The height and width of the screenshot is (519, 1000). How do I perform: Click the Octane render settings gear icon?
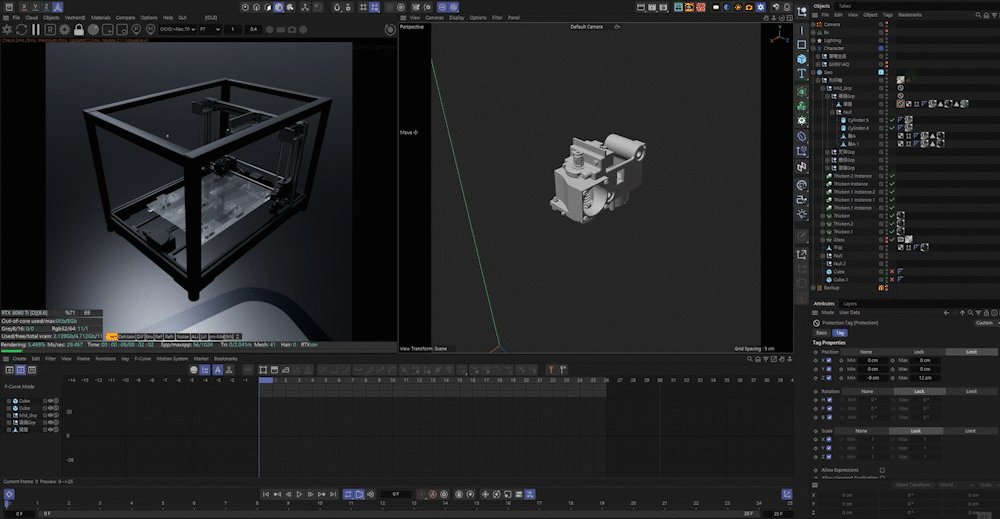[62, 30]
